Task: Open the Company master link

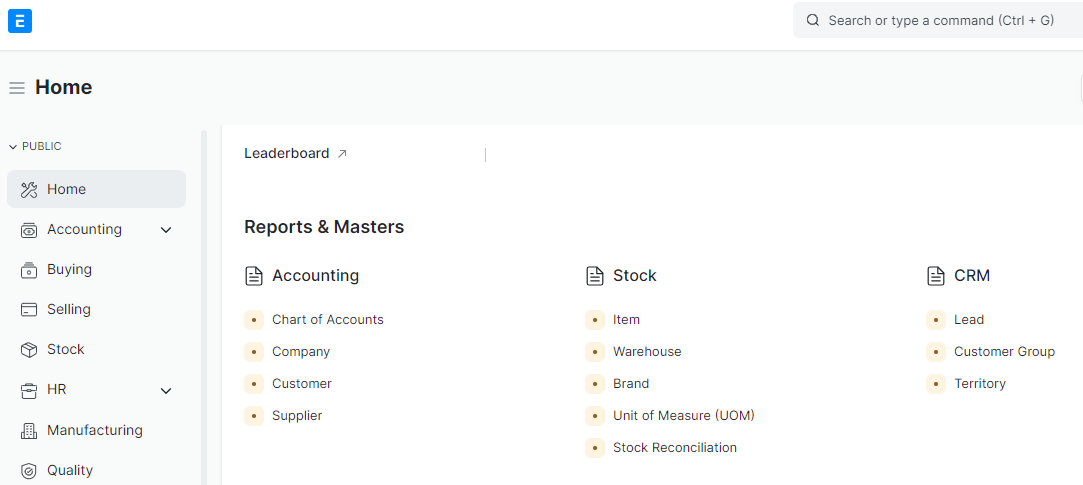Action: click(300, 352)
